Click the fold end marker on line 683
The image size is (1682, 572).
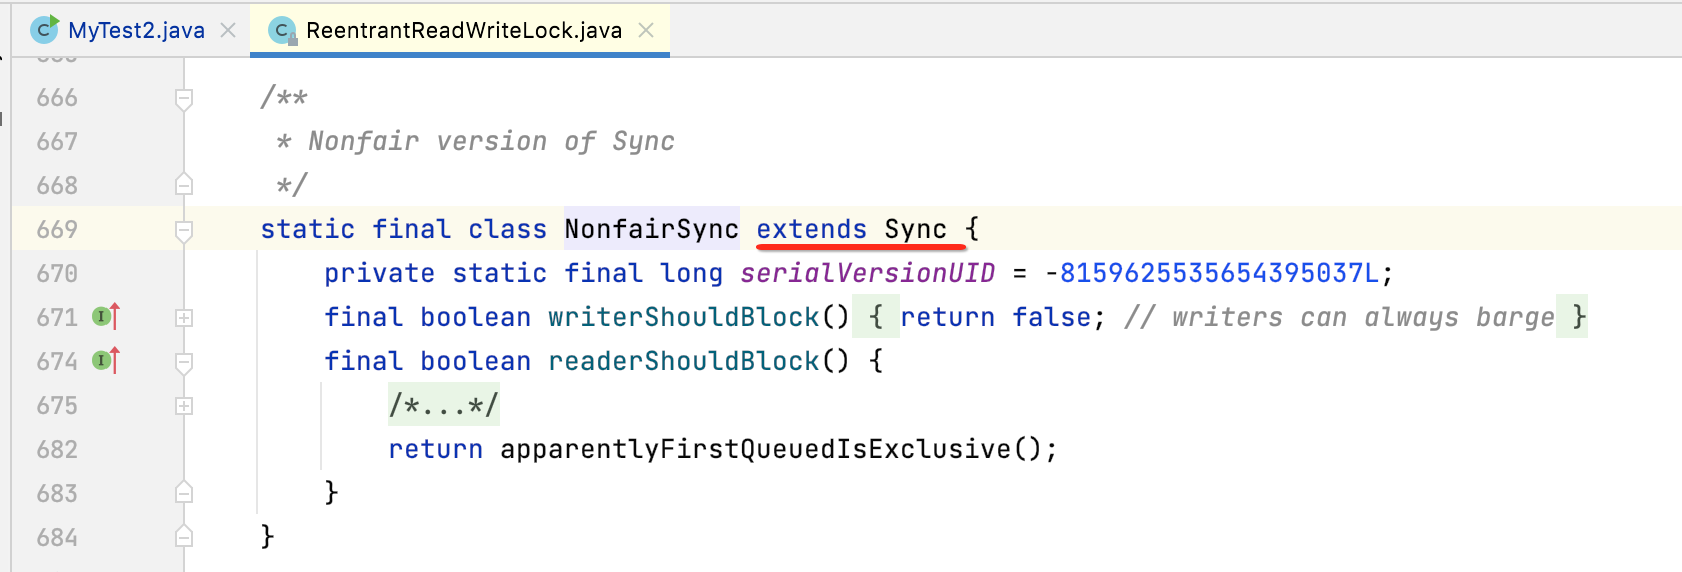point(184,493)
